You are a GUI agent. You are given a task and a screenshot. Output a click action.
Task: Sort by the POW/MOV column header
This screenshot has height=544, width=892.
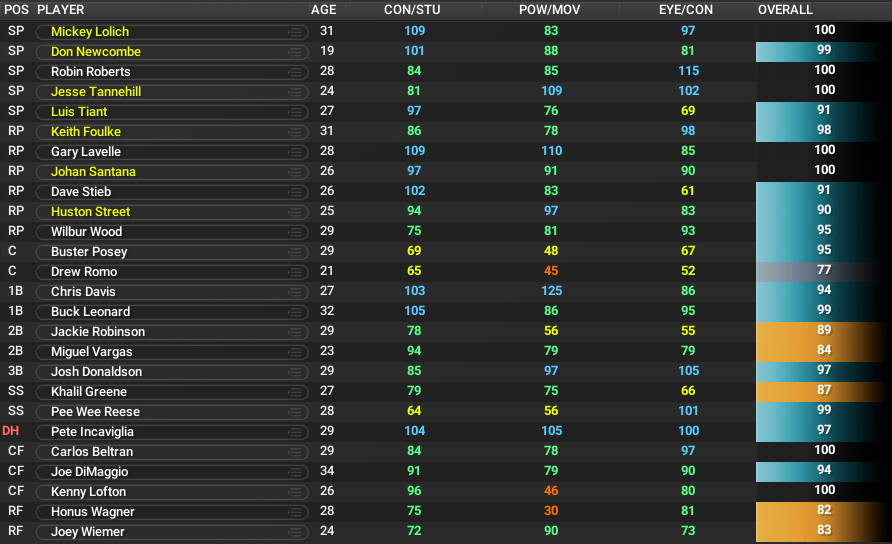[x=550, y=10]
